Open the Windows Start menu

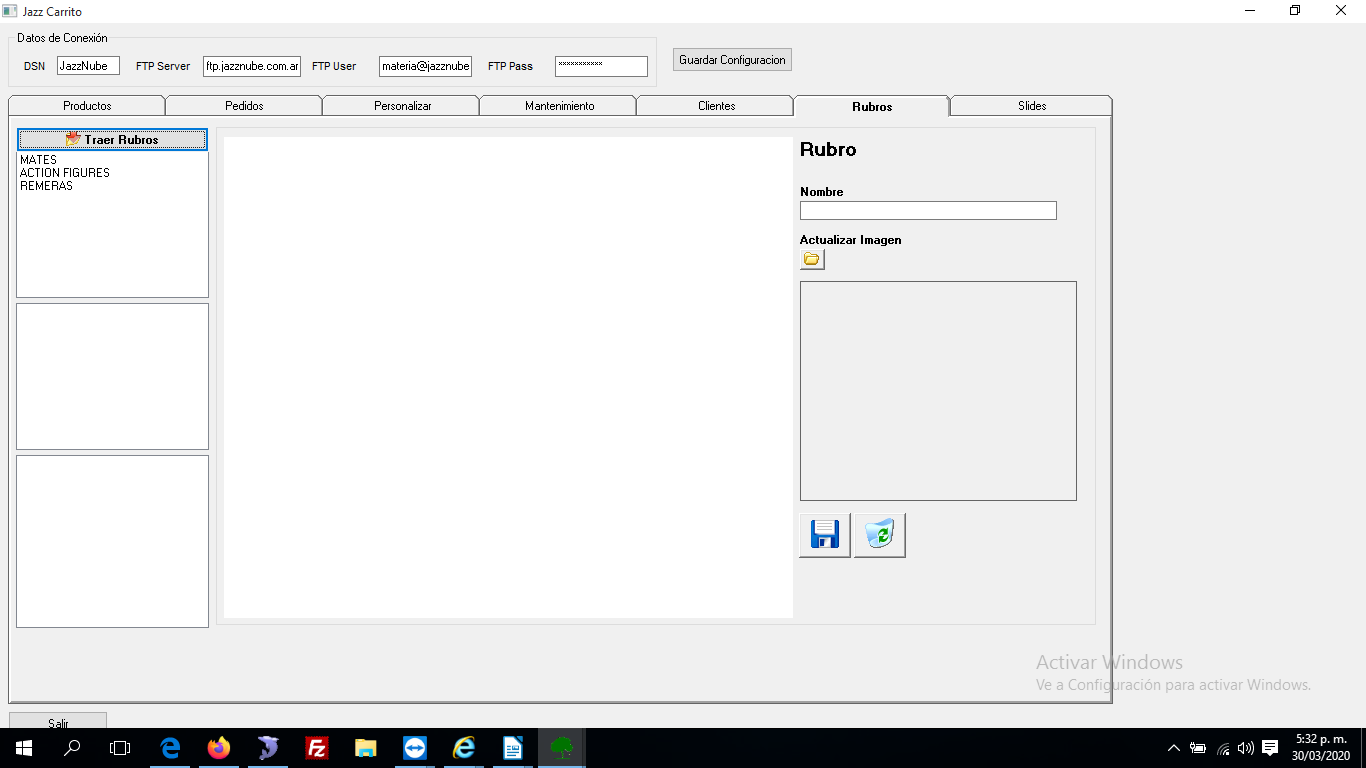[x=24, y=748]
